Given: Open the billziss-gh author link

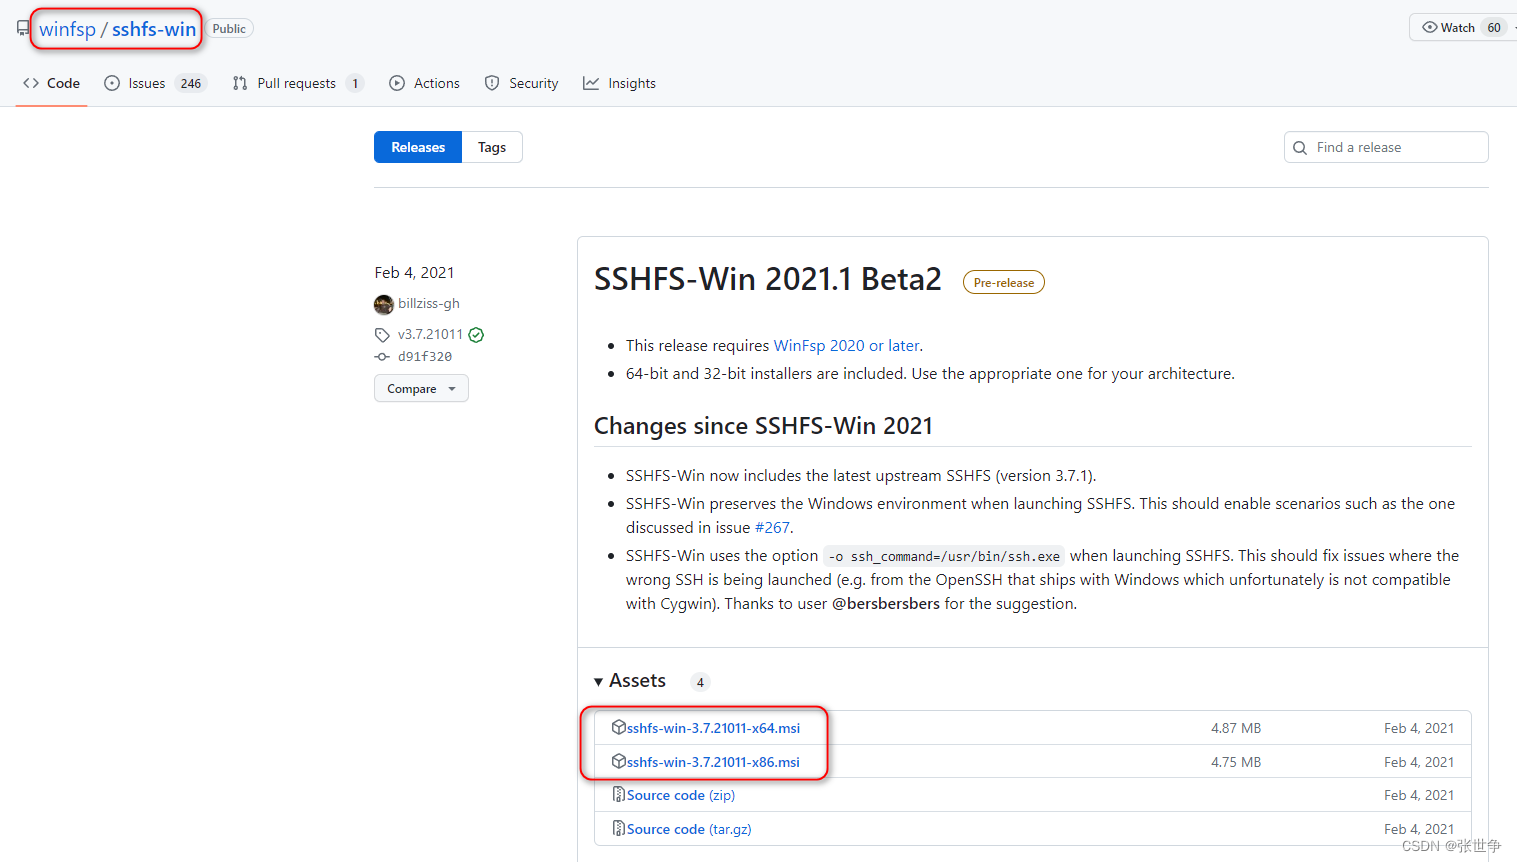Looking at the screenshot, I should pos(429,303).
